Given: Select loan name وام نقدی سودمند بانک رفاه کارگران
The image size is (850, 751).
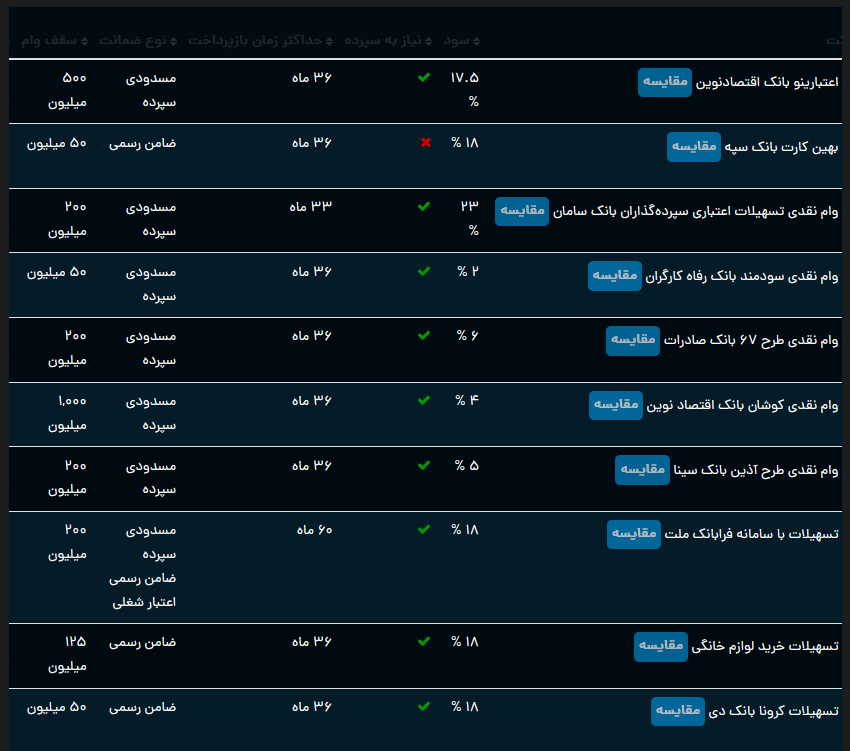Looking at the screenshot, I should (742, 276).
